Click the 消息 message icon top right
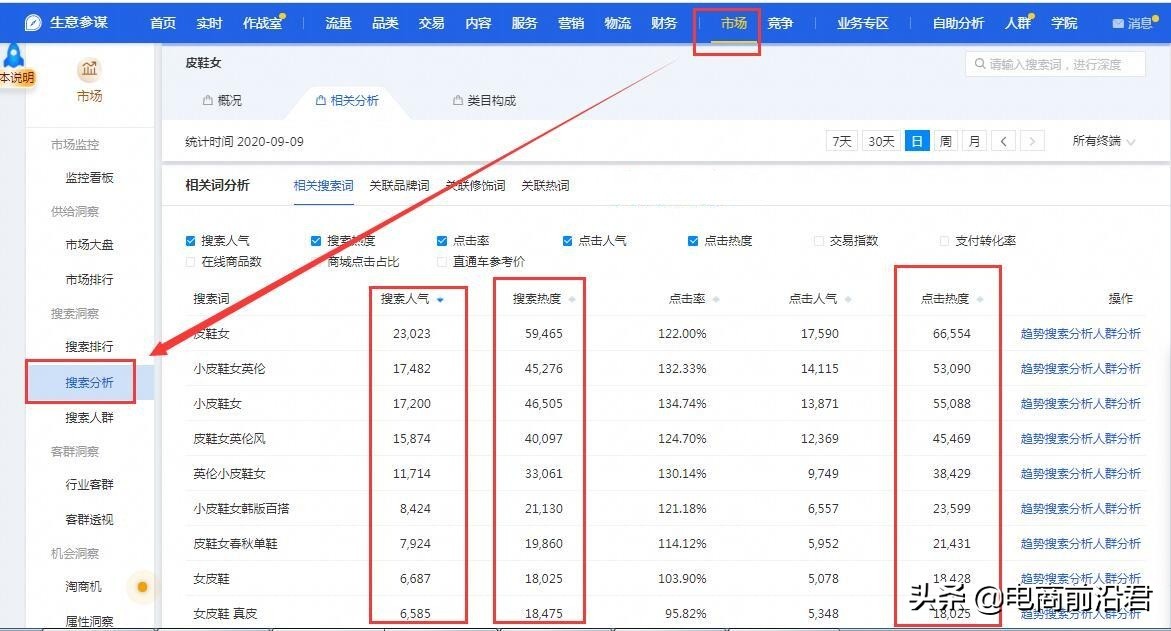1171x631 pixels. (1135, 22)
